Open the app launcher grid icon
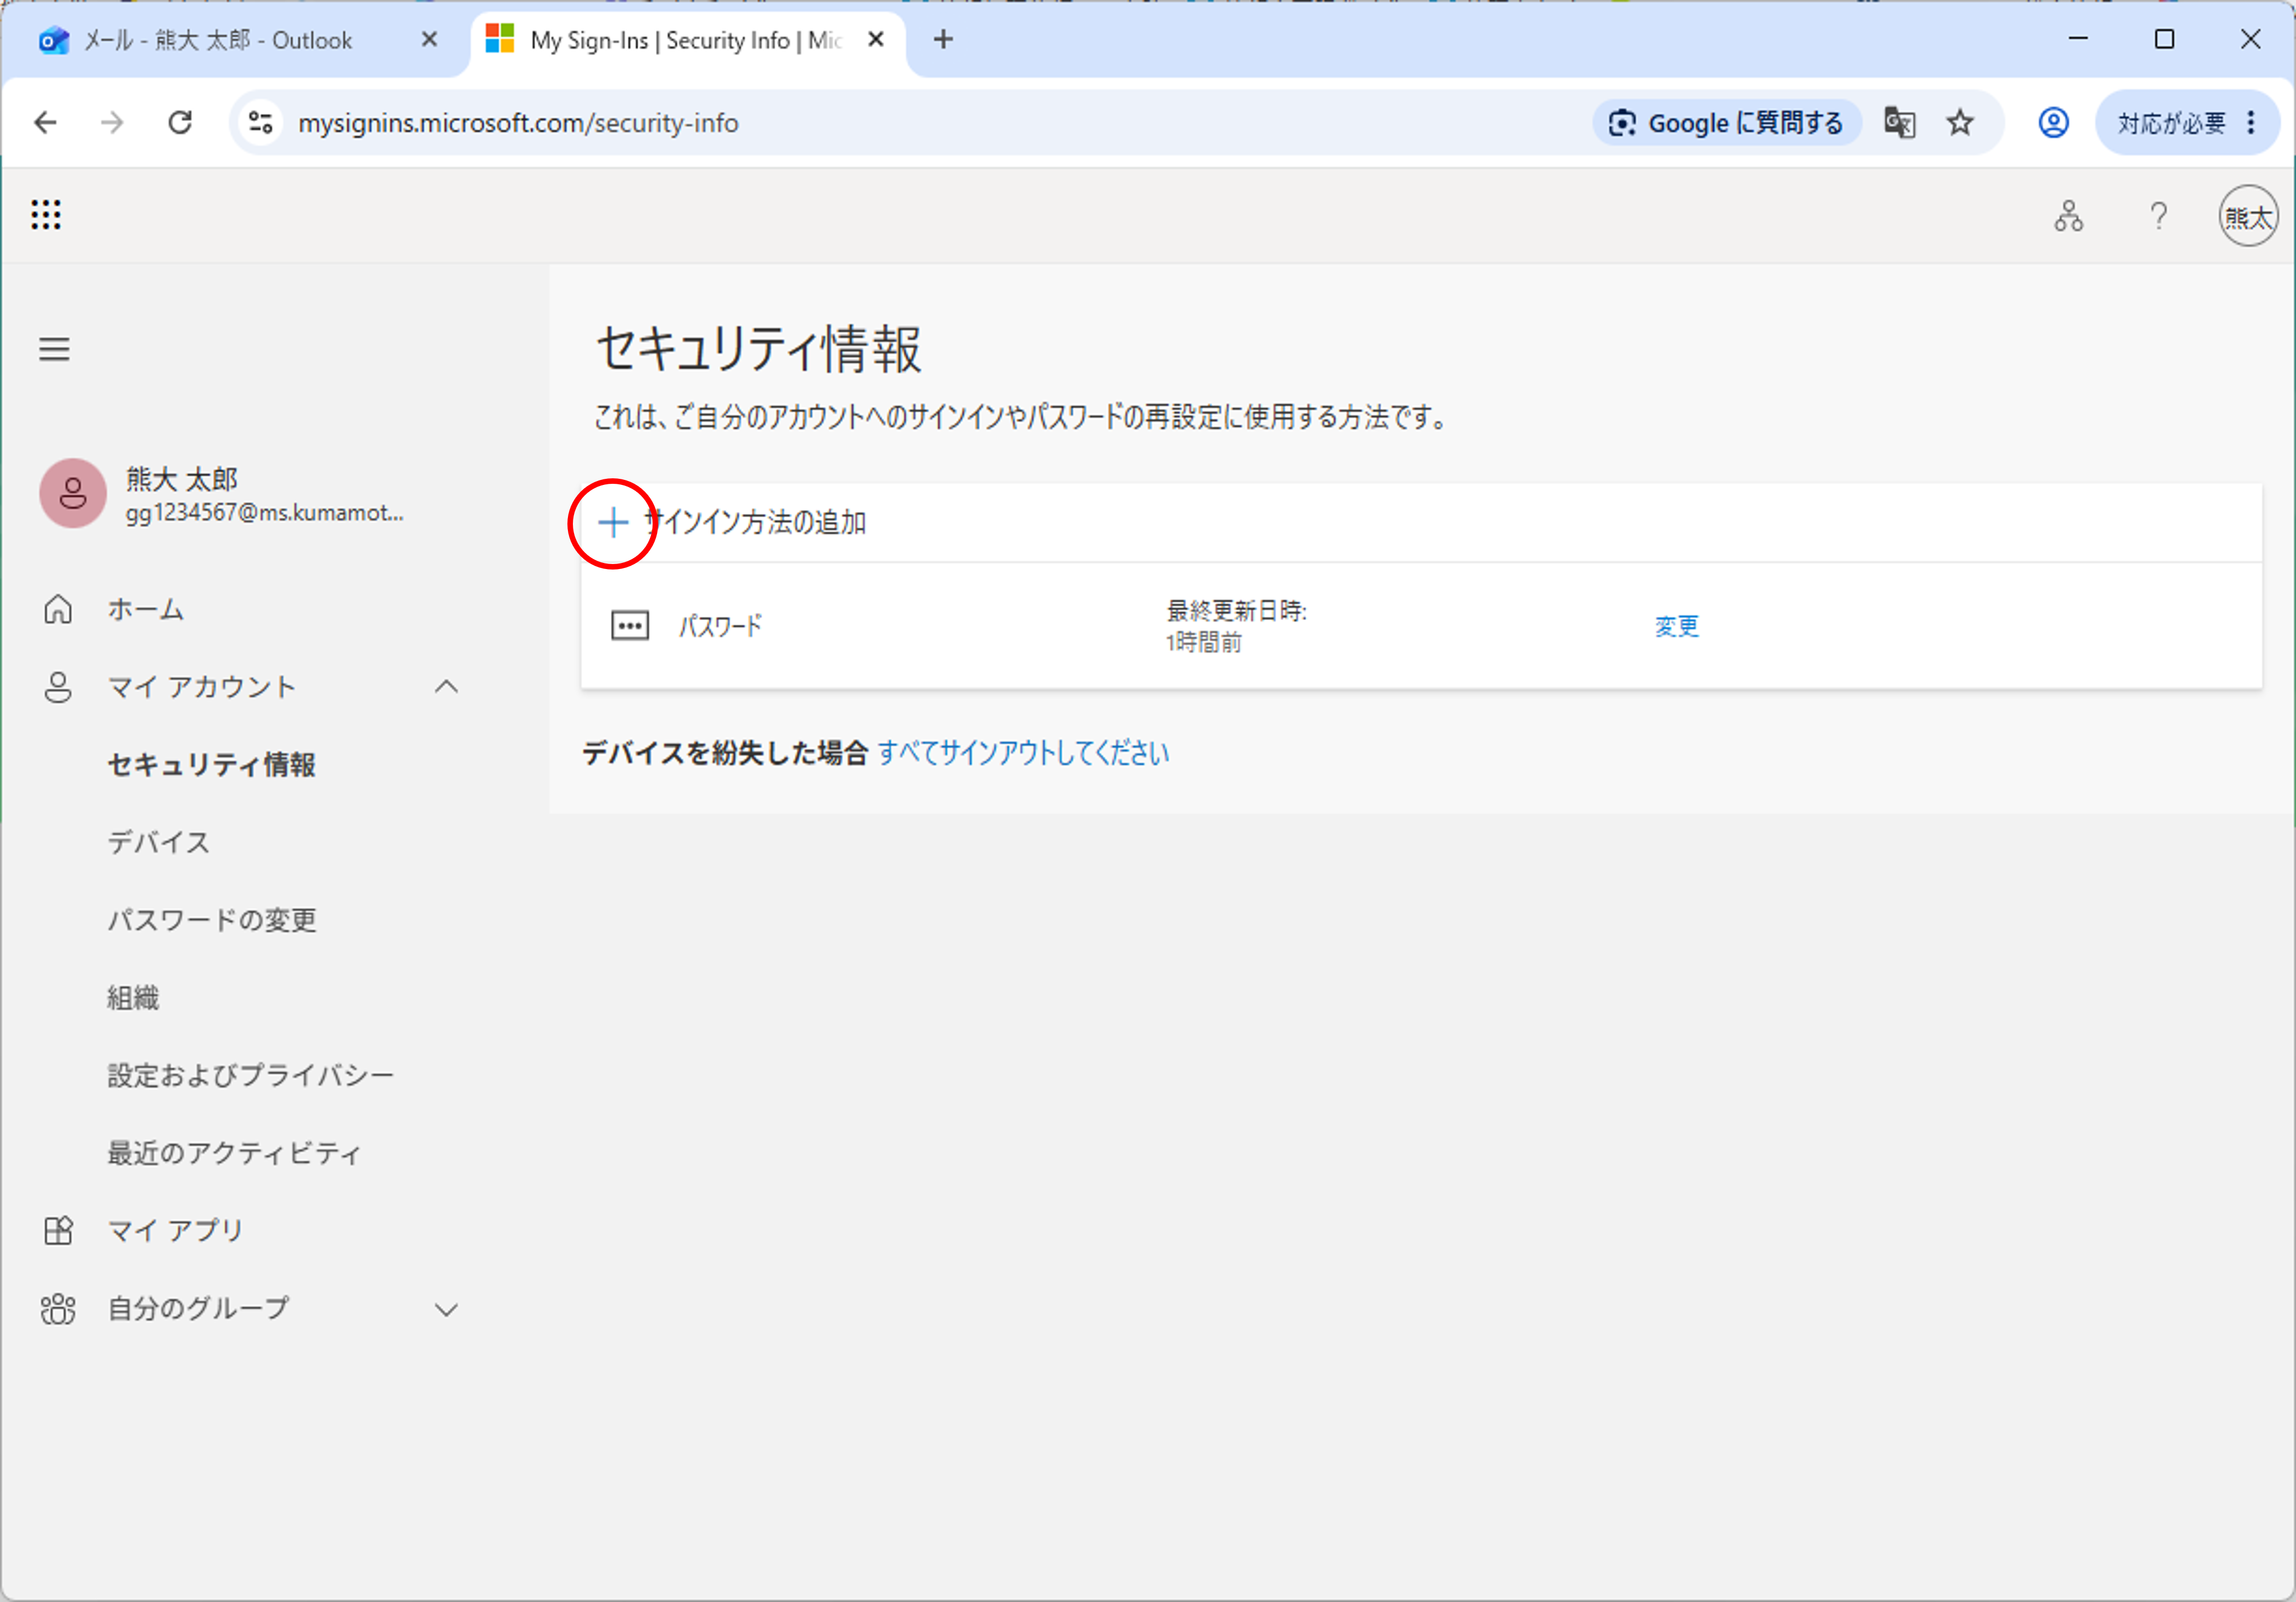Screen dimensions: 2296x1602 [46, 215]
